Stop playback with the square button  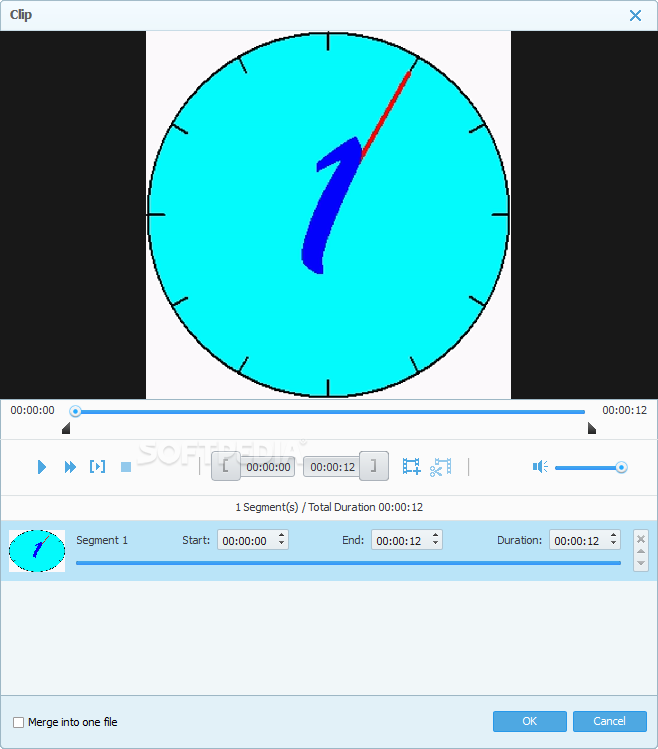(126, 467)
